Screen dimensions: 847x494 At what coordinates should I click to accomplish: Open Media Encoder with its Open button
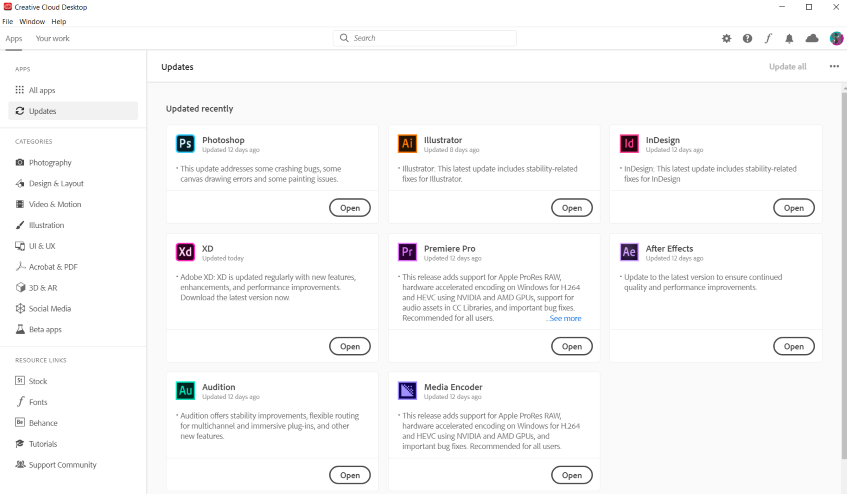pos(572,475)
